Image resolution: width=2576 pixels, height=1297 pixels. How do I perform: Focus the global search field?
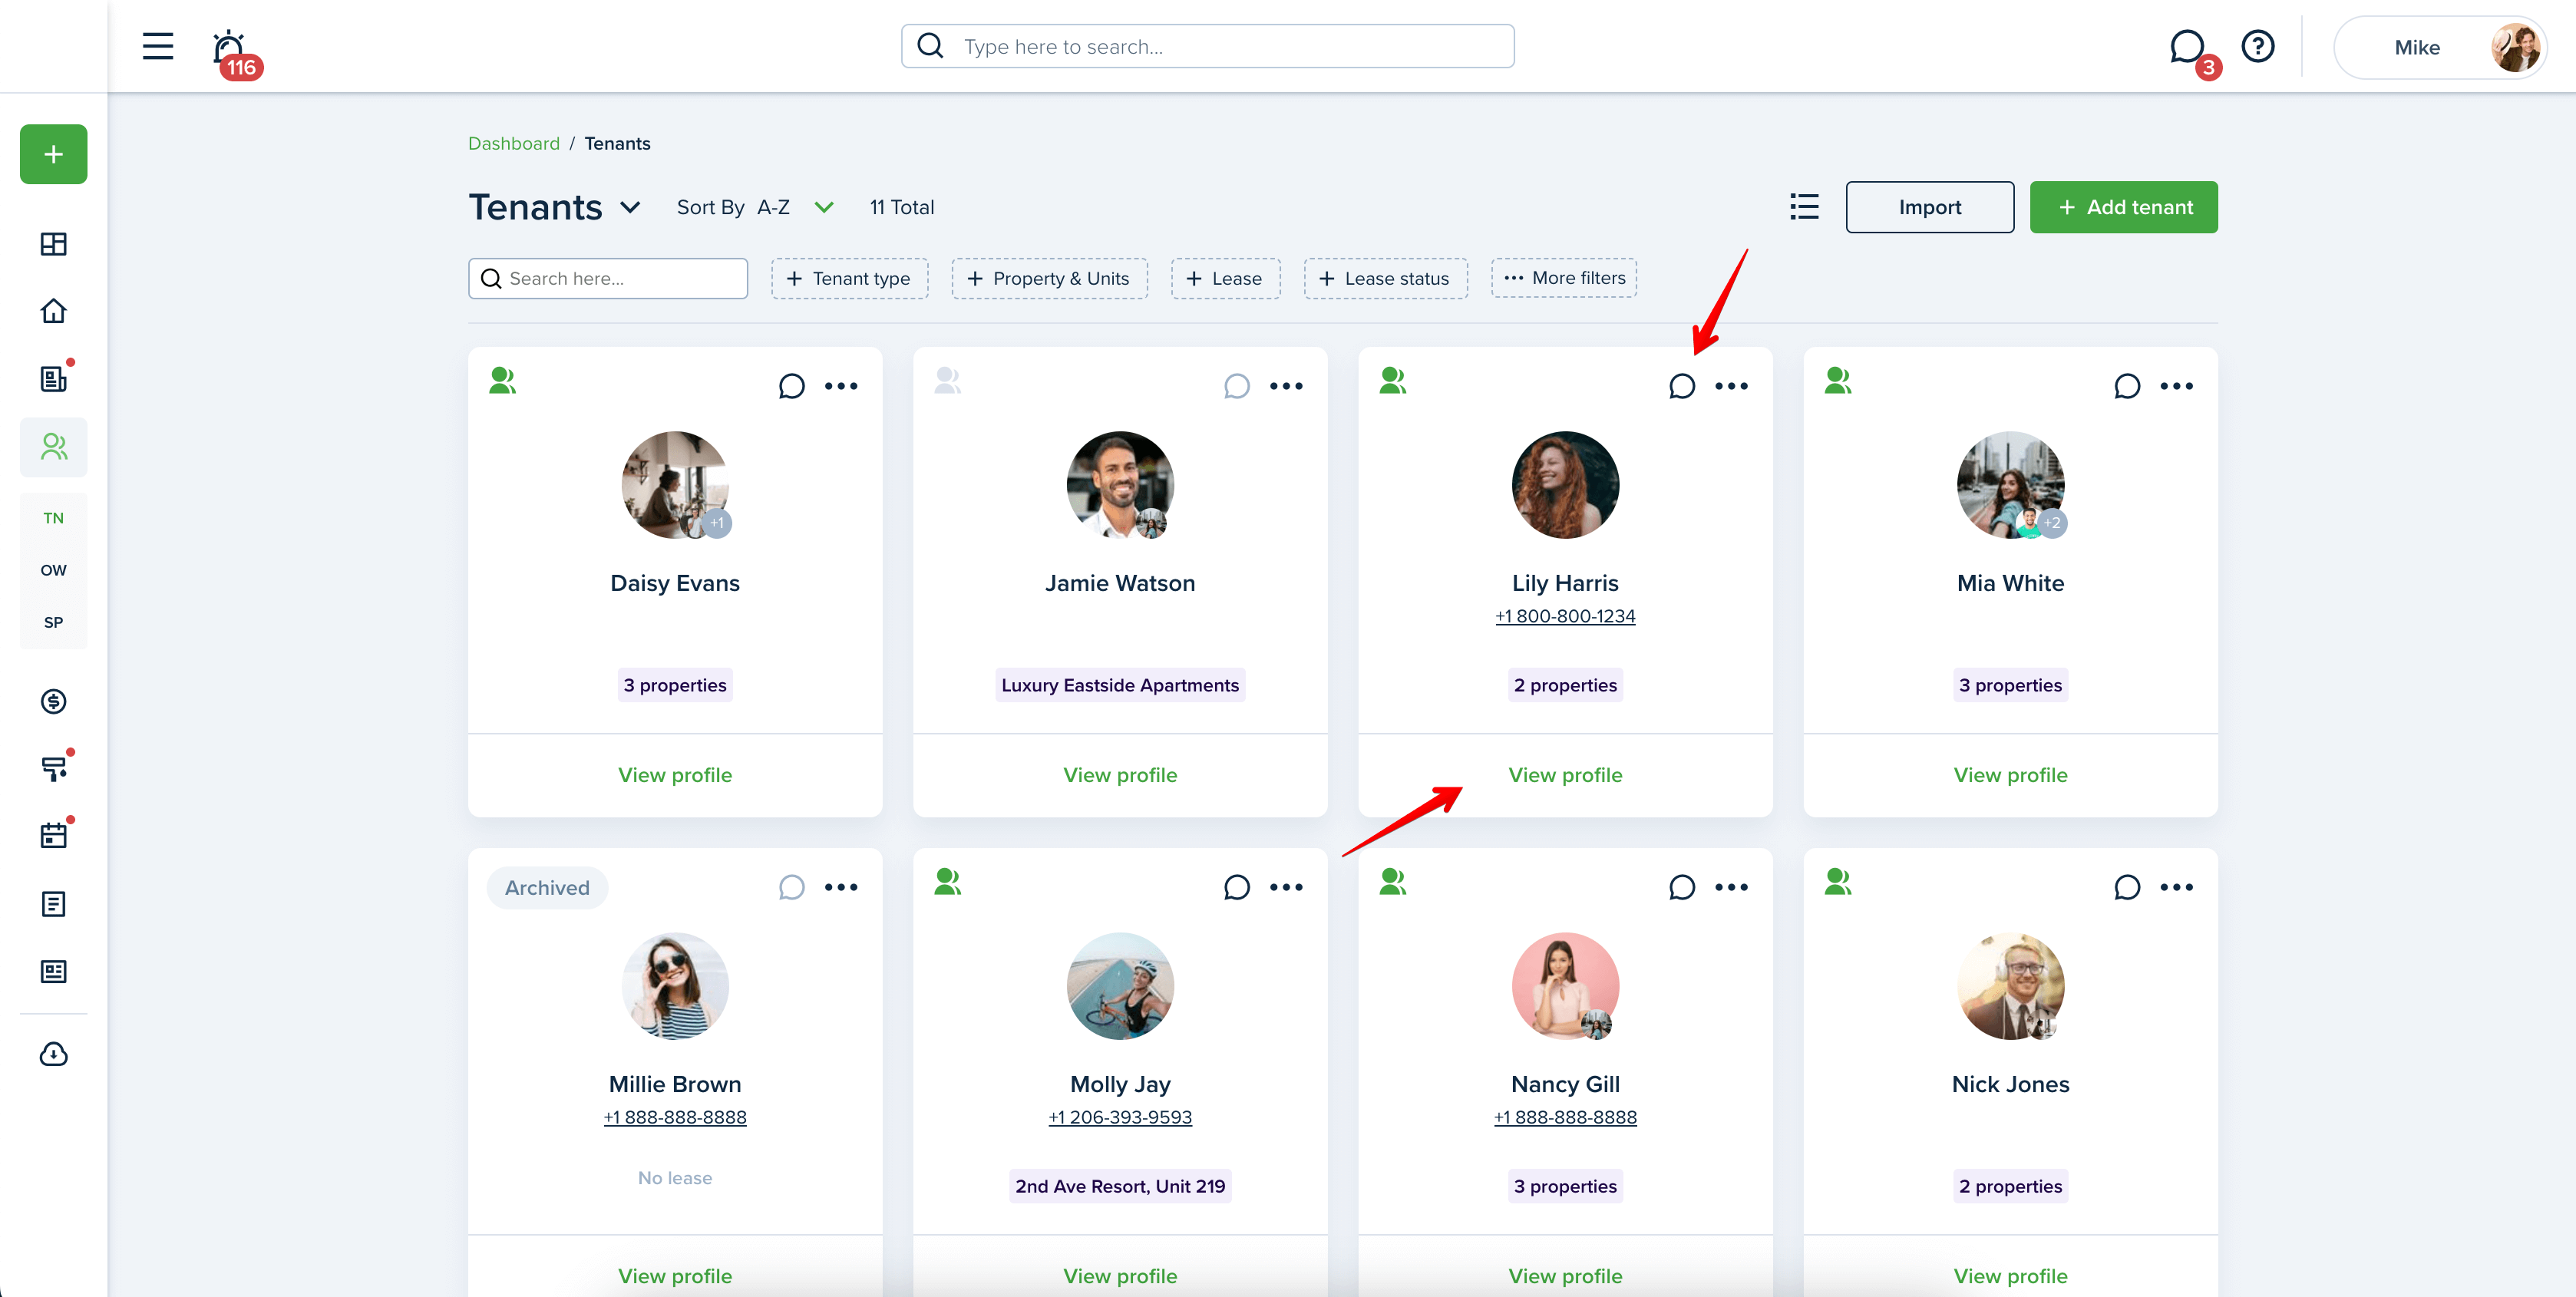(1207, 46)
